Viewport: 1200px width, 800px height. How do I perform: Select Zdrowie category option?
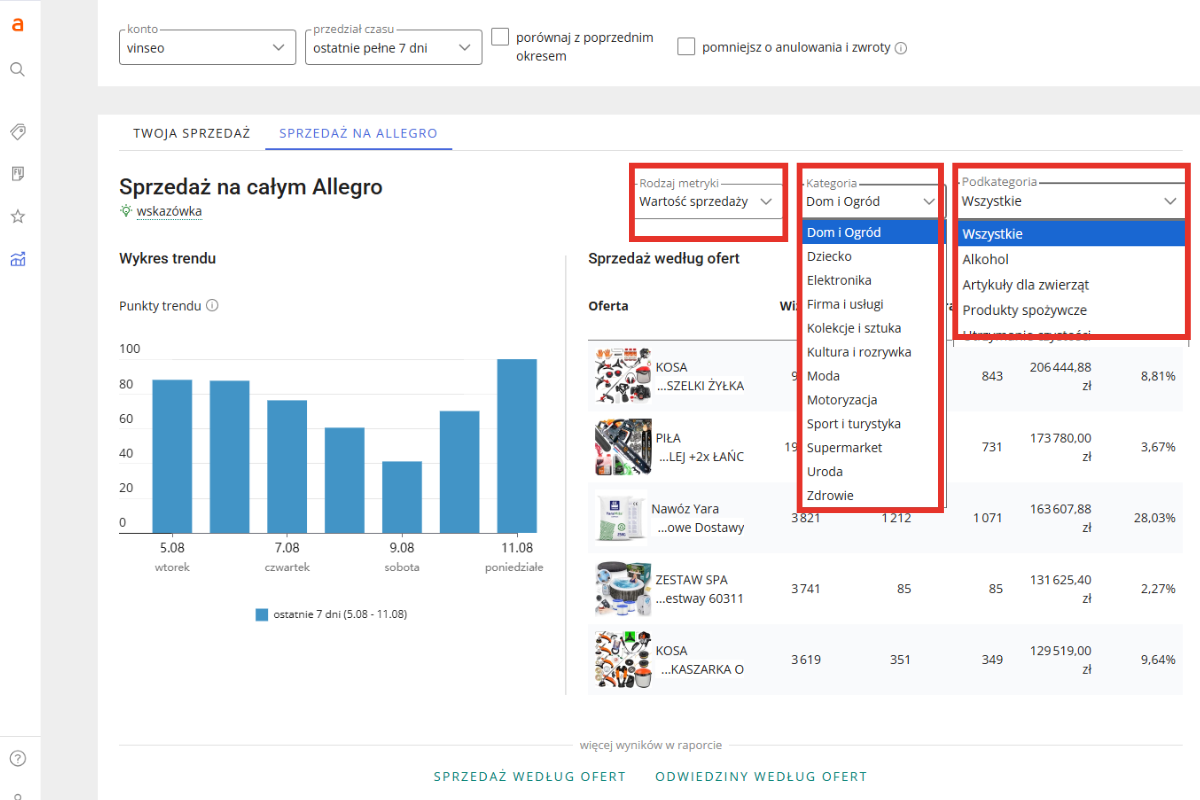(x=870, y=495)
